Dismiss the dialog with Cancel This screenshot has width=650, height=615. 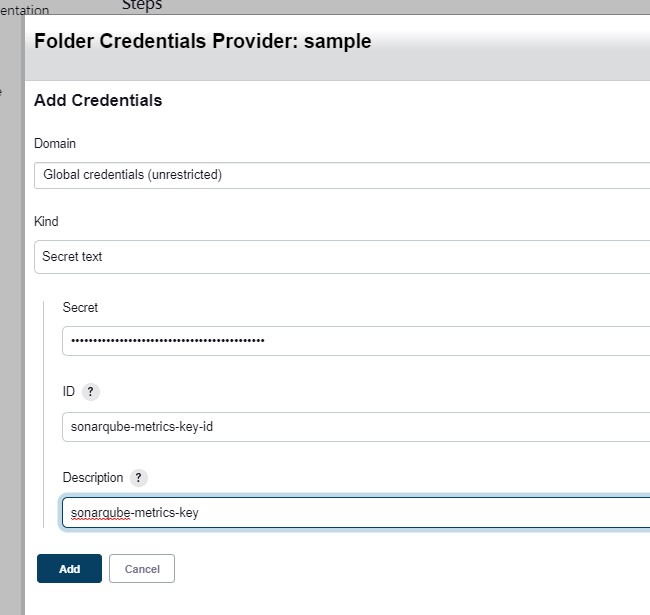(142, 569)
